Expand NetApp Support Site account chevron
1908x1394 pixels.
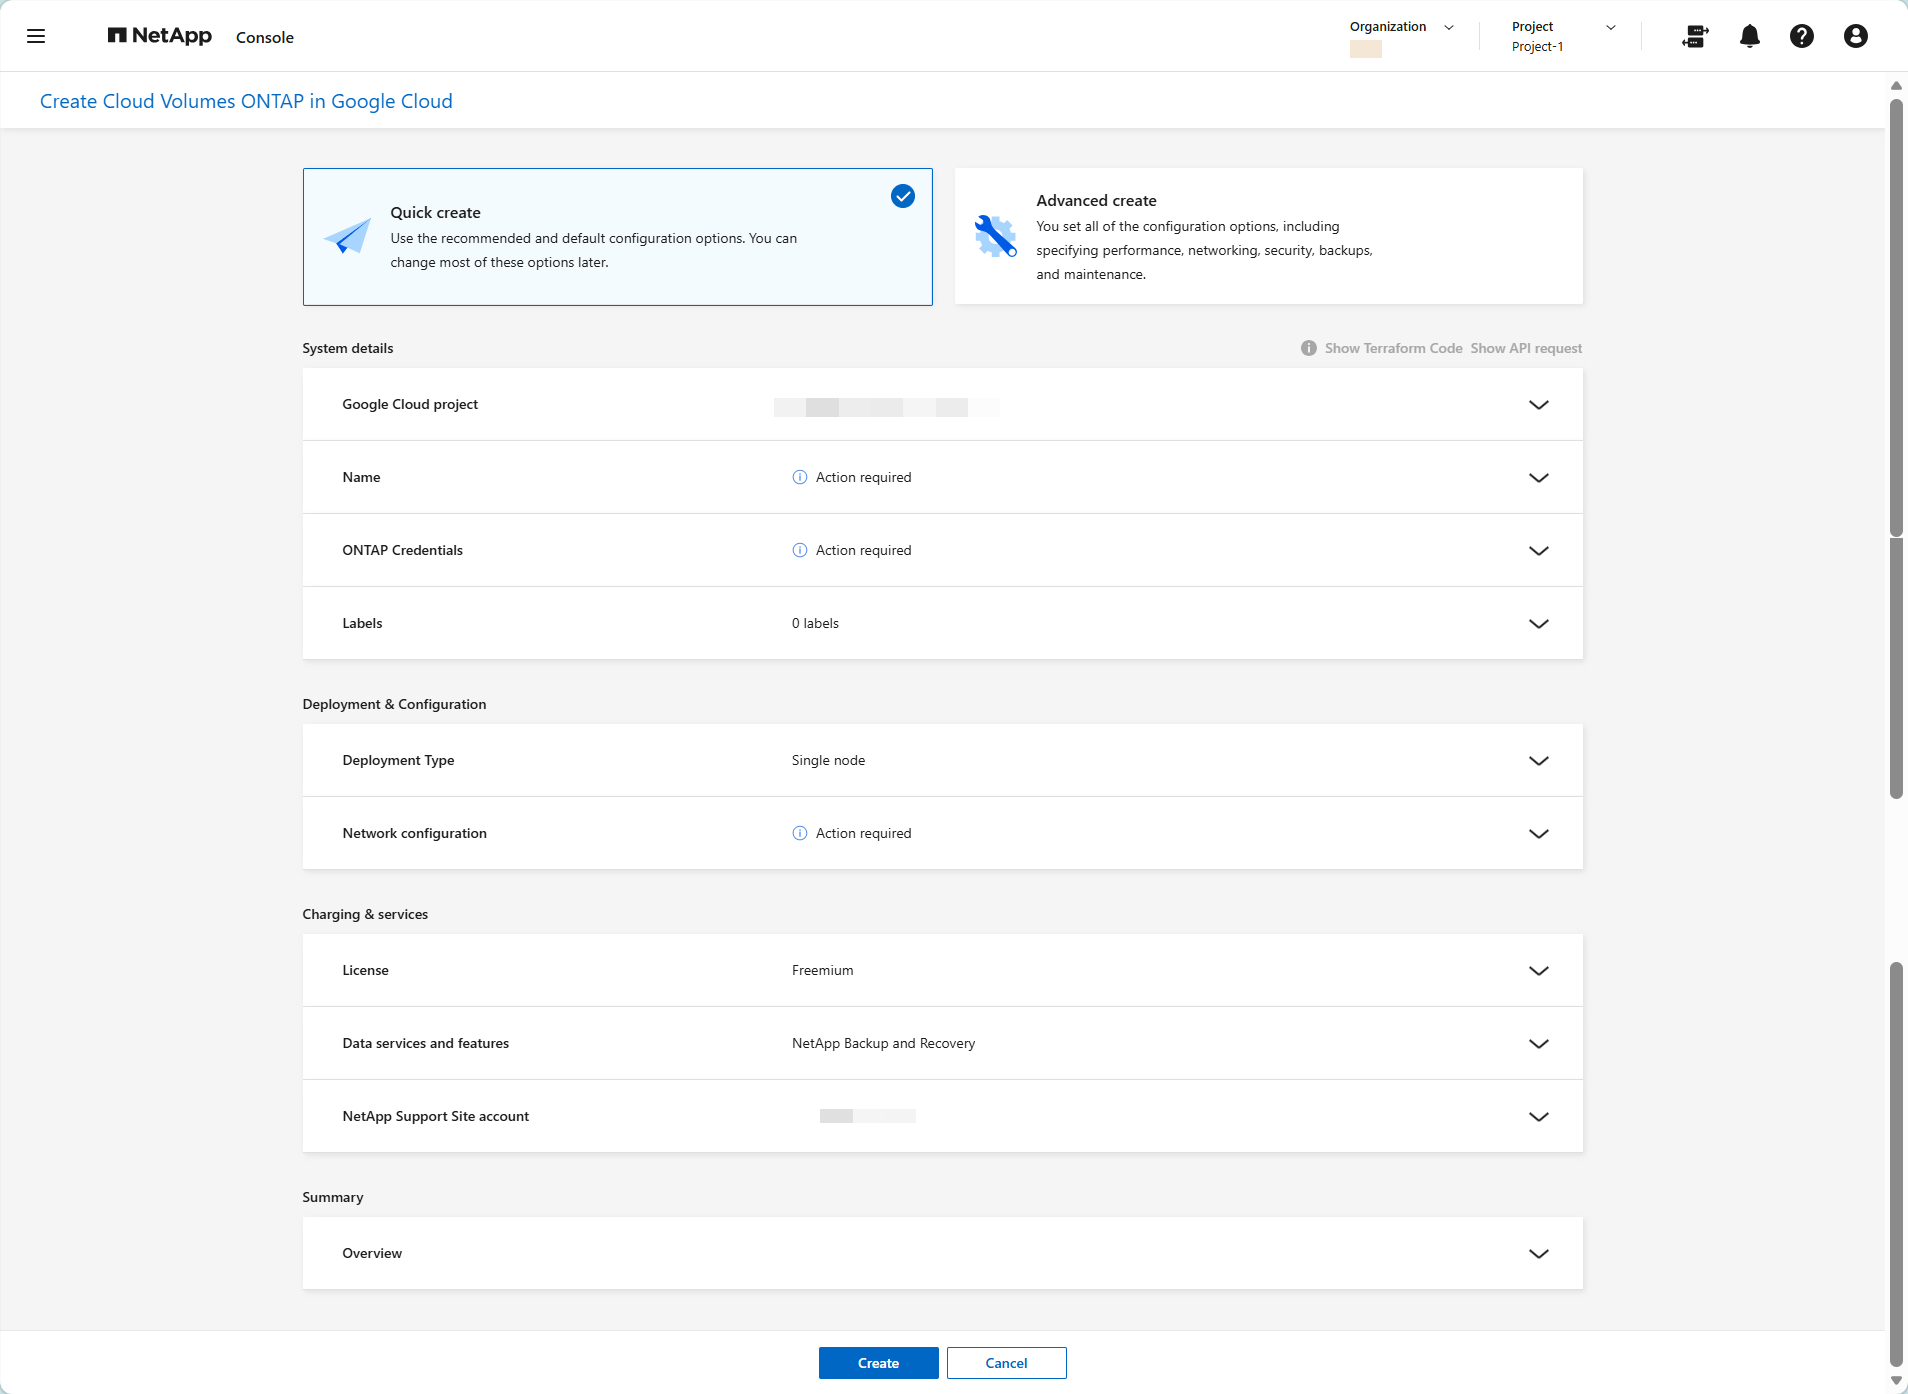[x=1538, y=1117]
